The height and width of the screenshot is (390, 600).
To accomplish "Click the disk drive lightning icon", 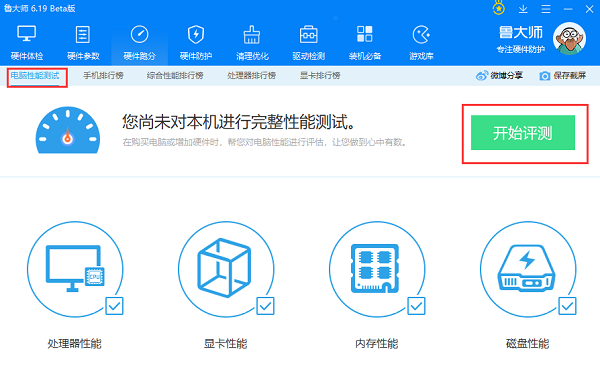I will [526, 268].
